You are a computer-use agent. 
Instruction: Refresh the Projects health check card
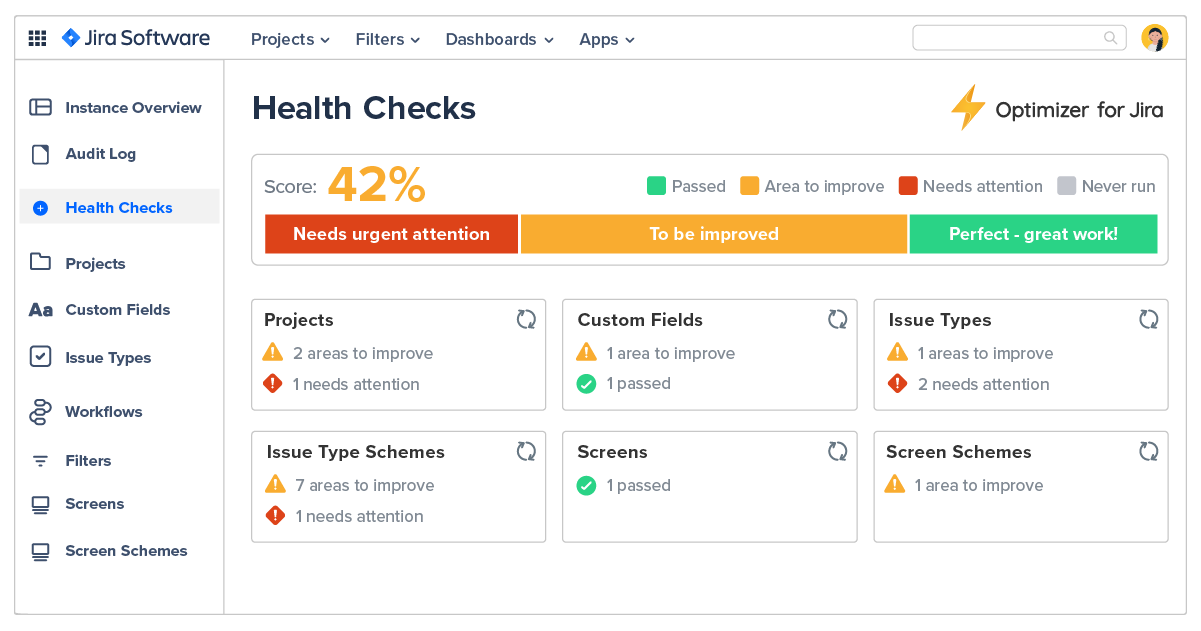[x=526, y=319]
